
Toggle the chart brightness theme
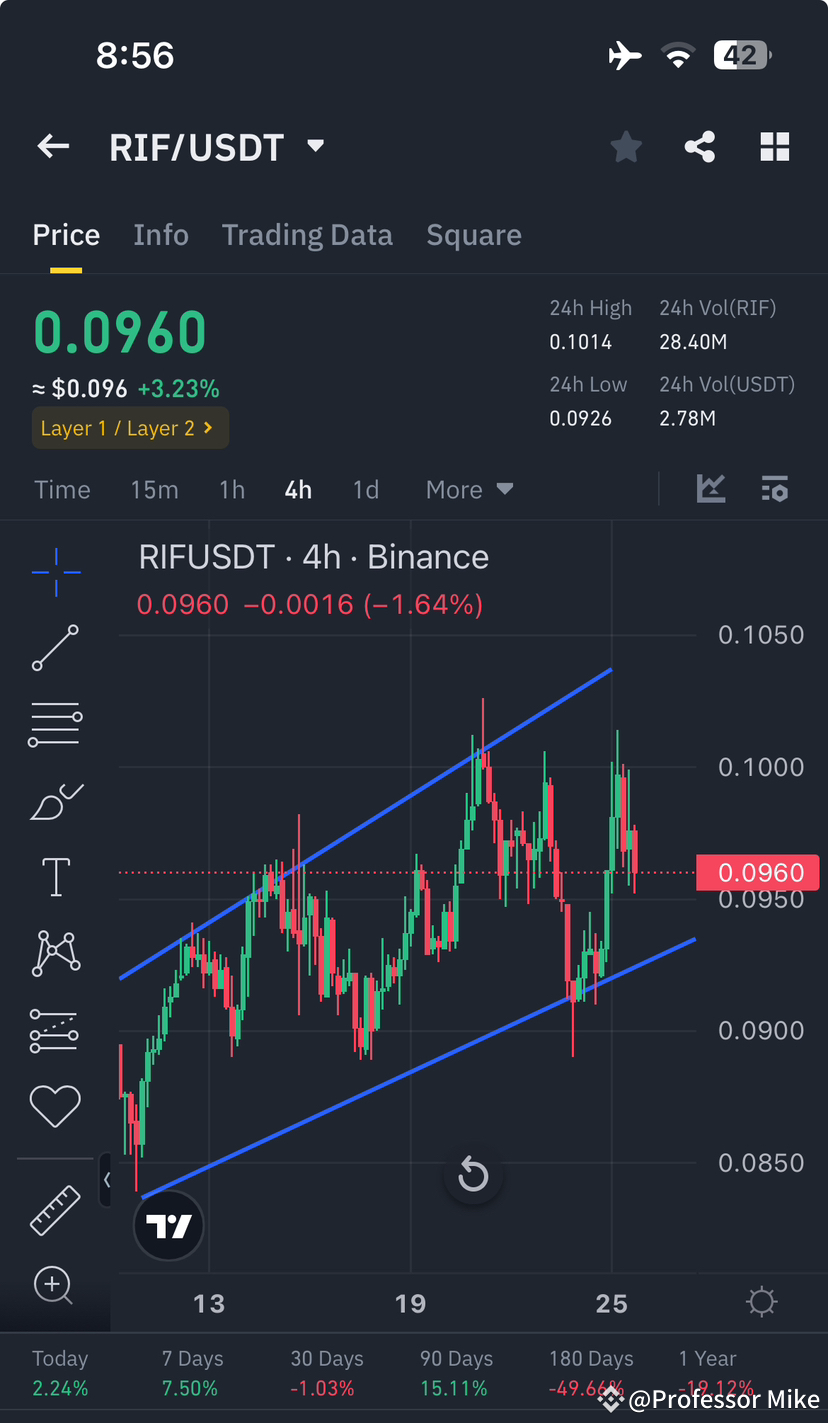761,1301
